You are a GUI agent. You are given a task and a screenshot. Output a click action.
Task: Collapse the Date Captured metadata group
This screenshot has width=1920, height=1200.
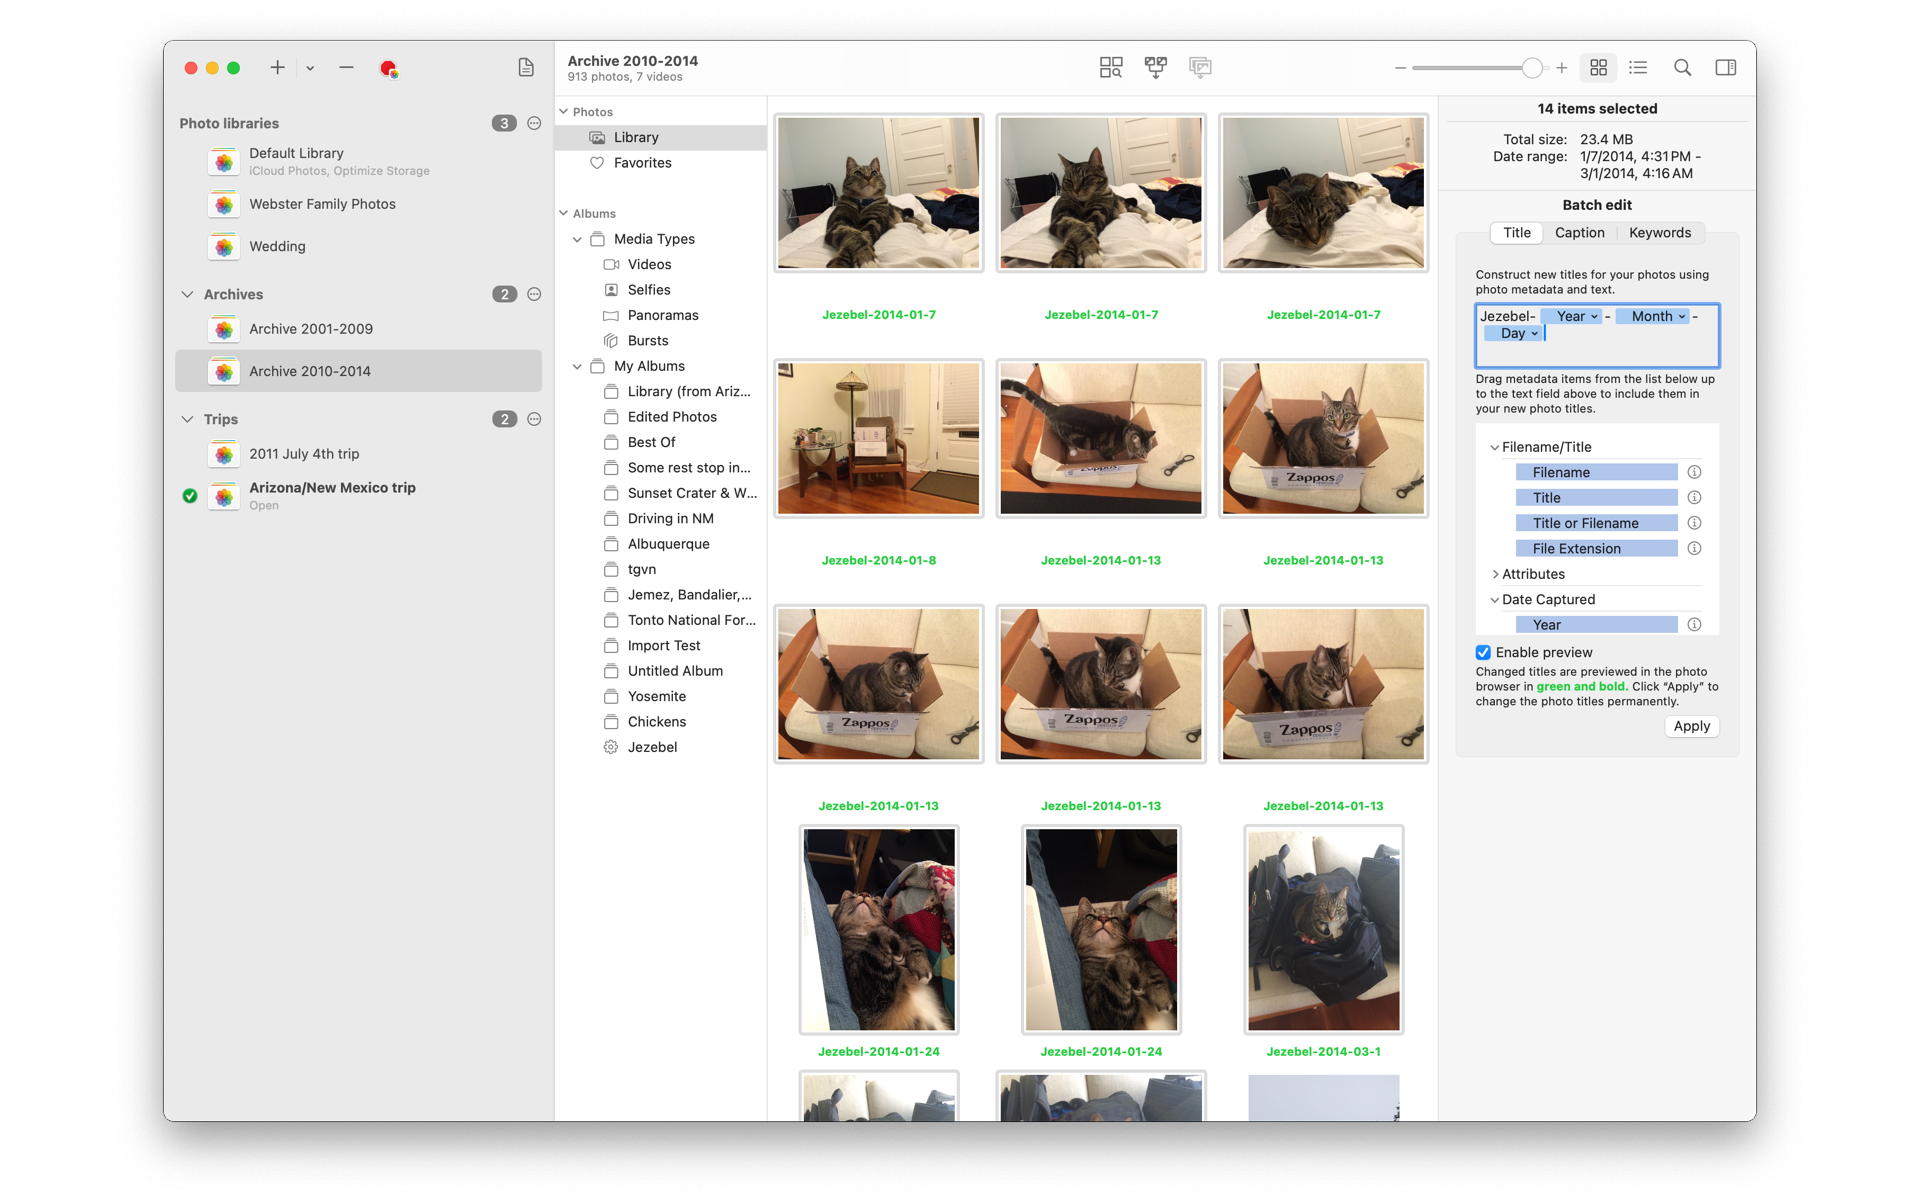click(1494, 600)
